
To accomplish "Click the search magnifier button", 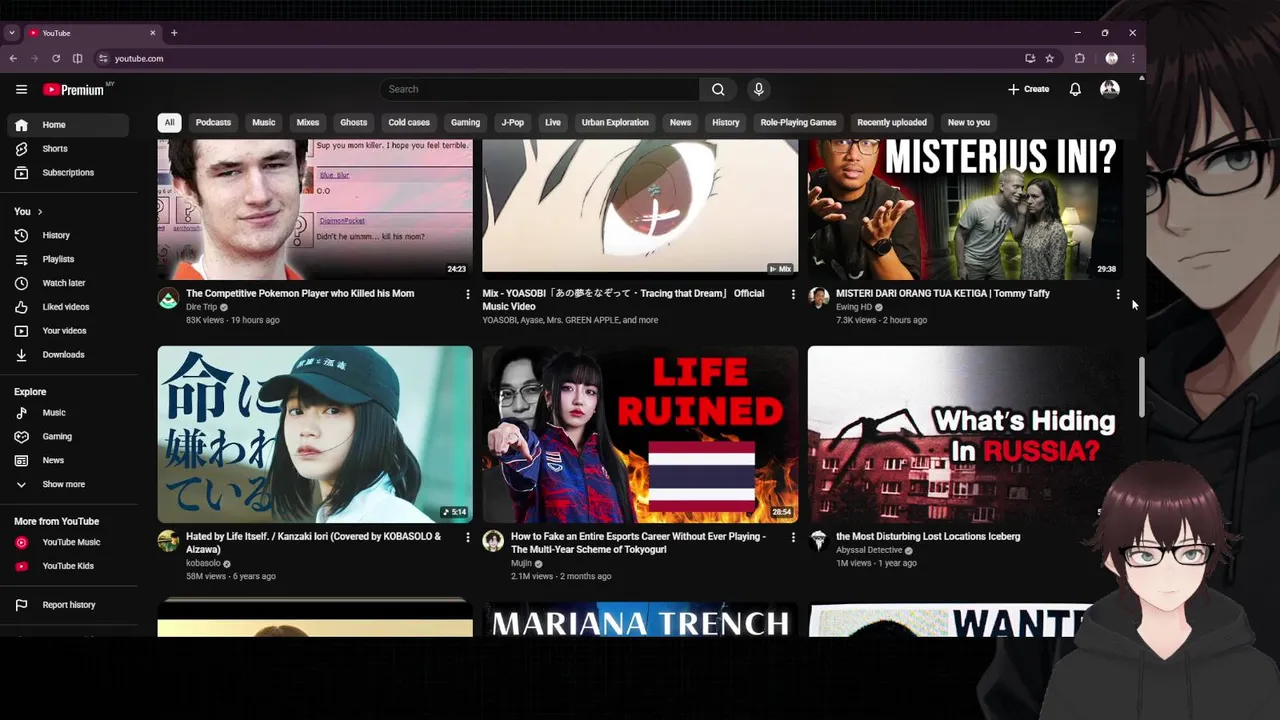I will [x=718, y=89].
